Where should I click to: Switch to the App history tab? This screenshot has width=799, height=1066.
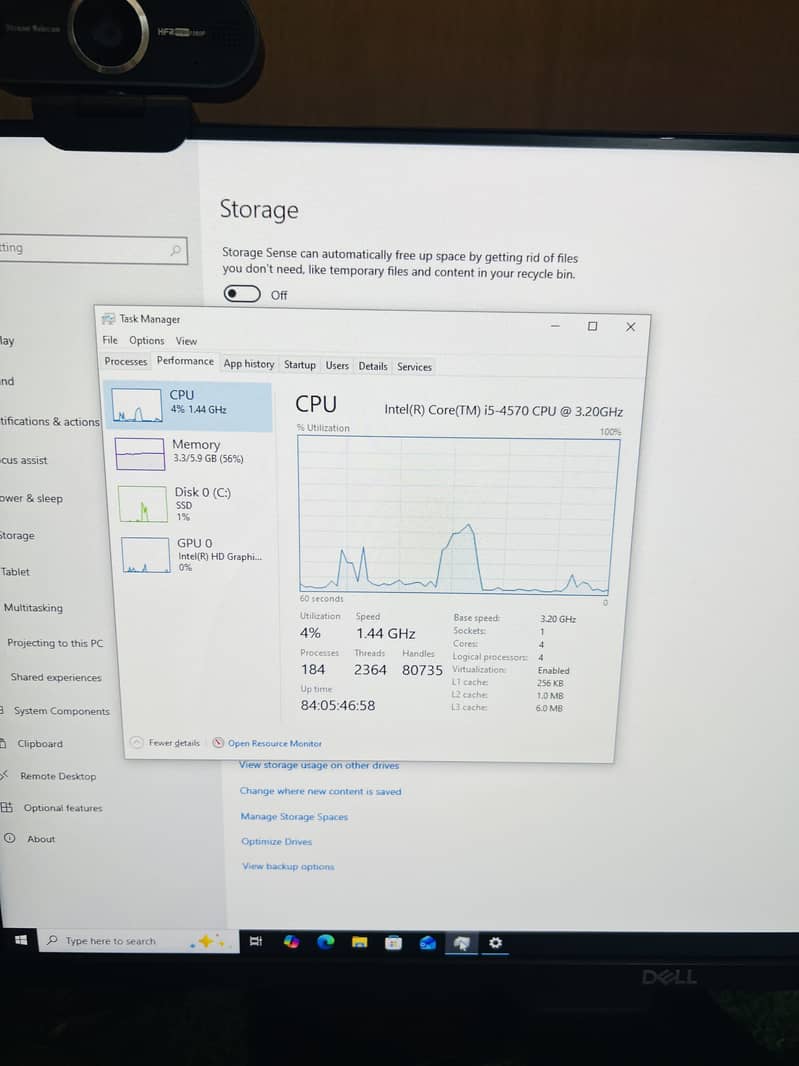click(249, 364)
